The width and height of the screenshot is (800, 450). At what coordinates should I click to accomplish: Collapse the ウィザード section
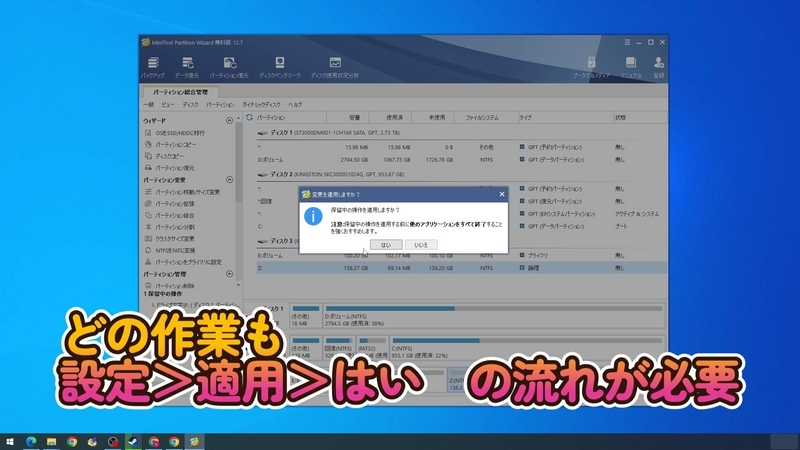tap(229, 120)
